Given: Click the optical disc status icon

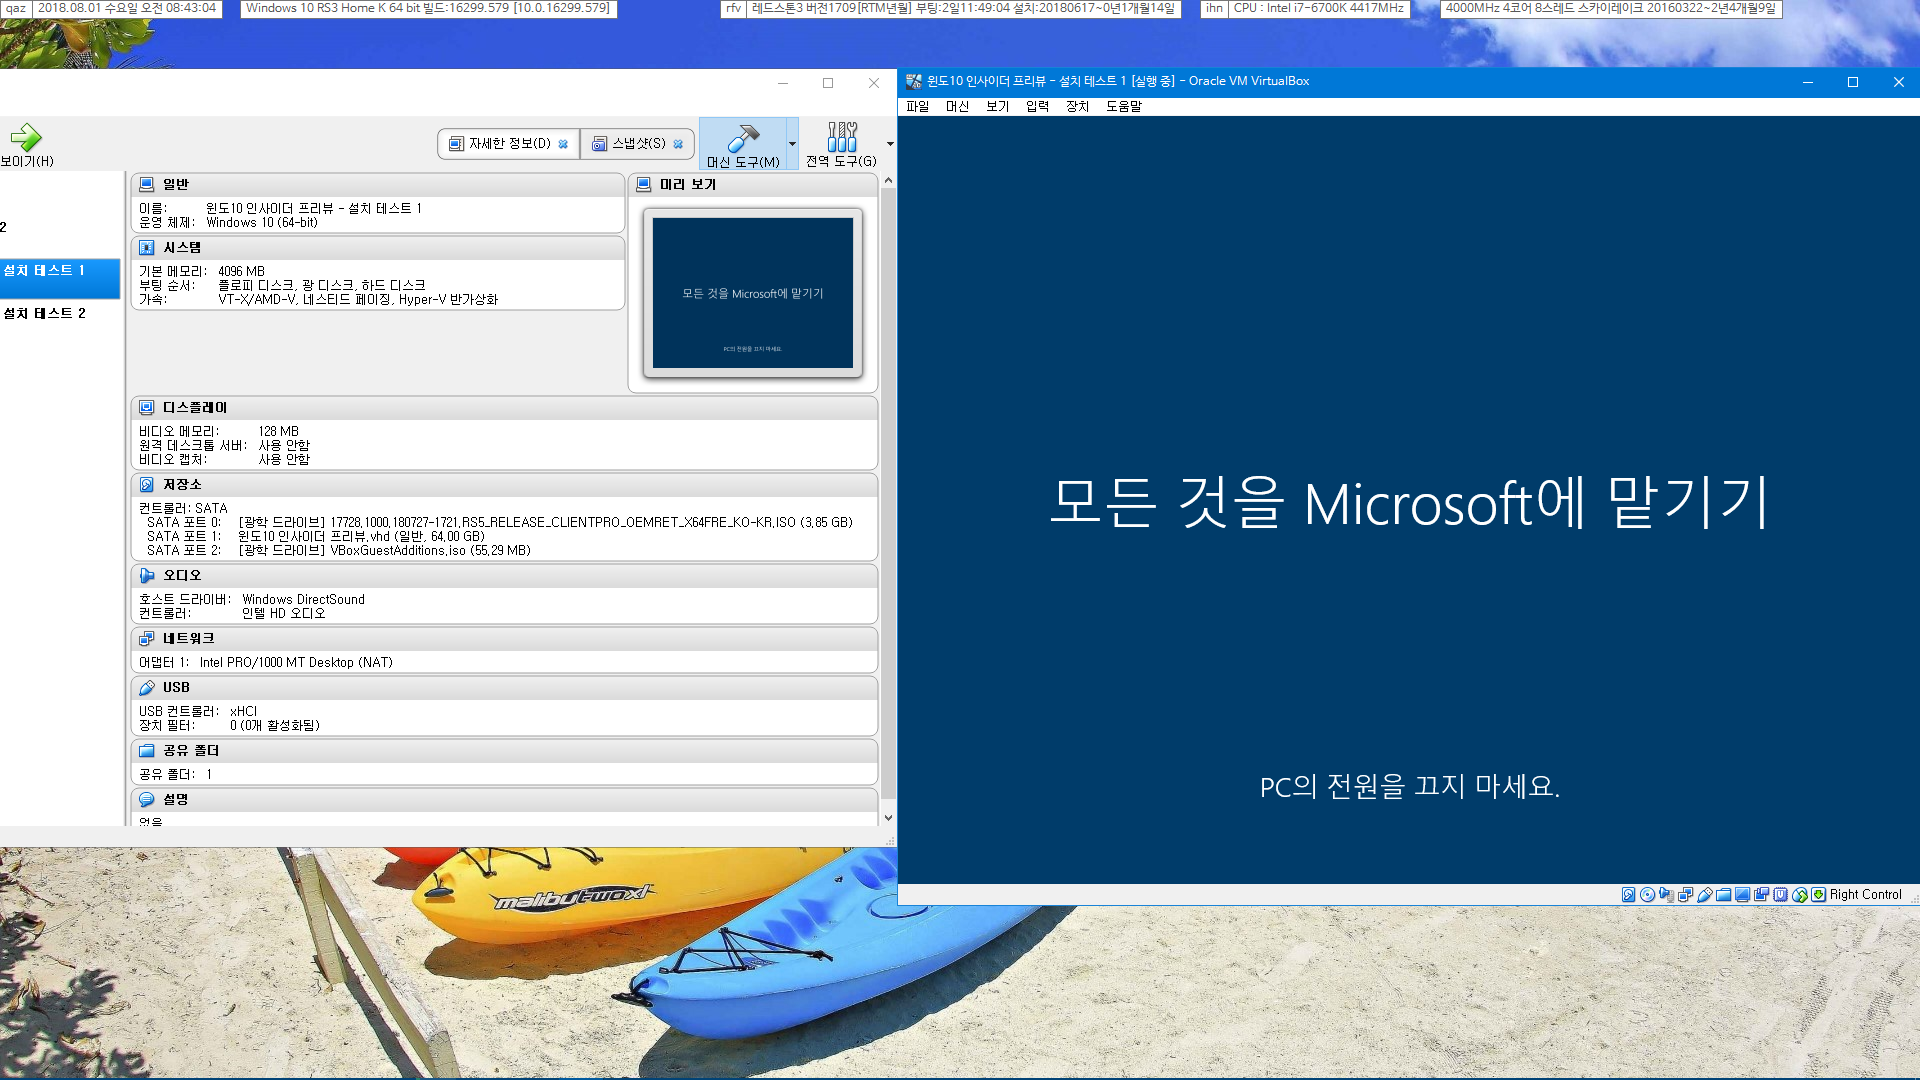Looking at the screenshot, I should [x=1647, y=895].
